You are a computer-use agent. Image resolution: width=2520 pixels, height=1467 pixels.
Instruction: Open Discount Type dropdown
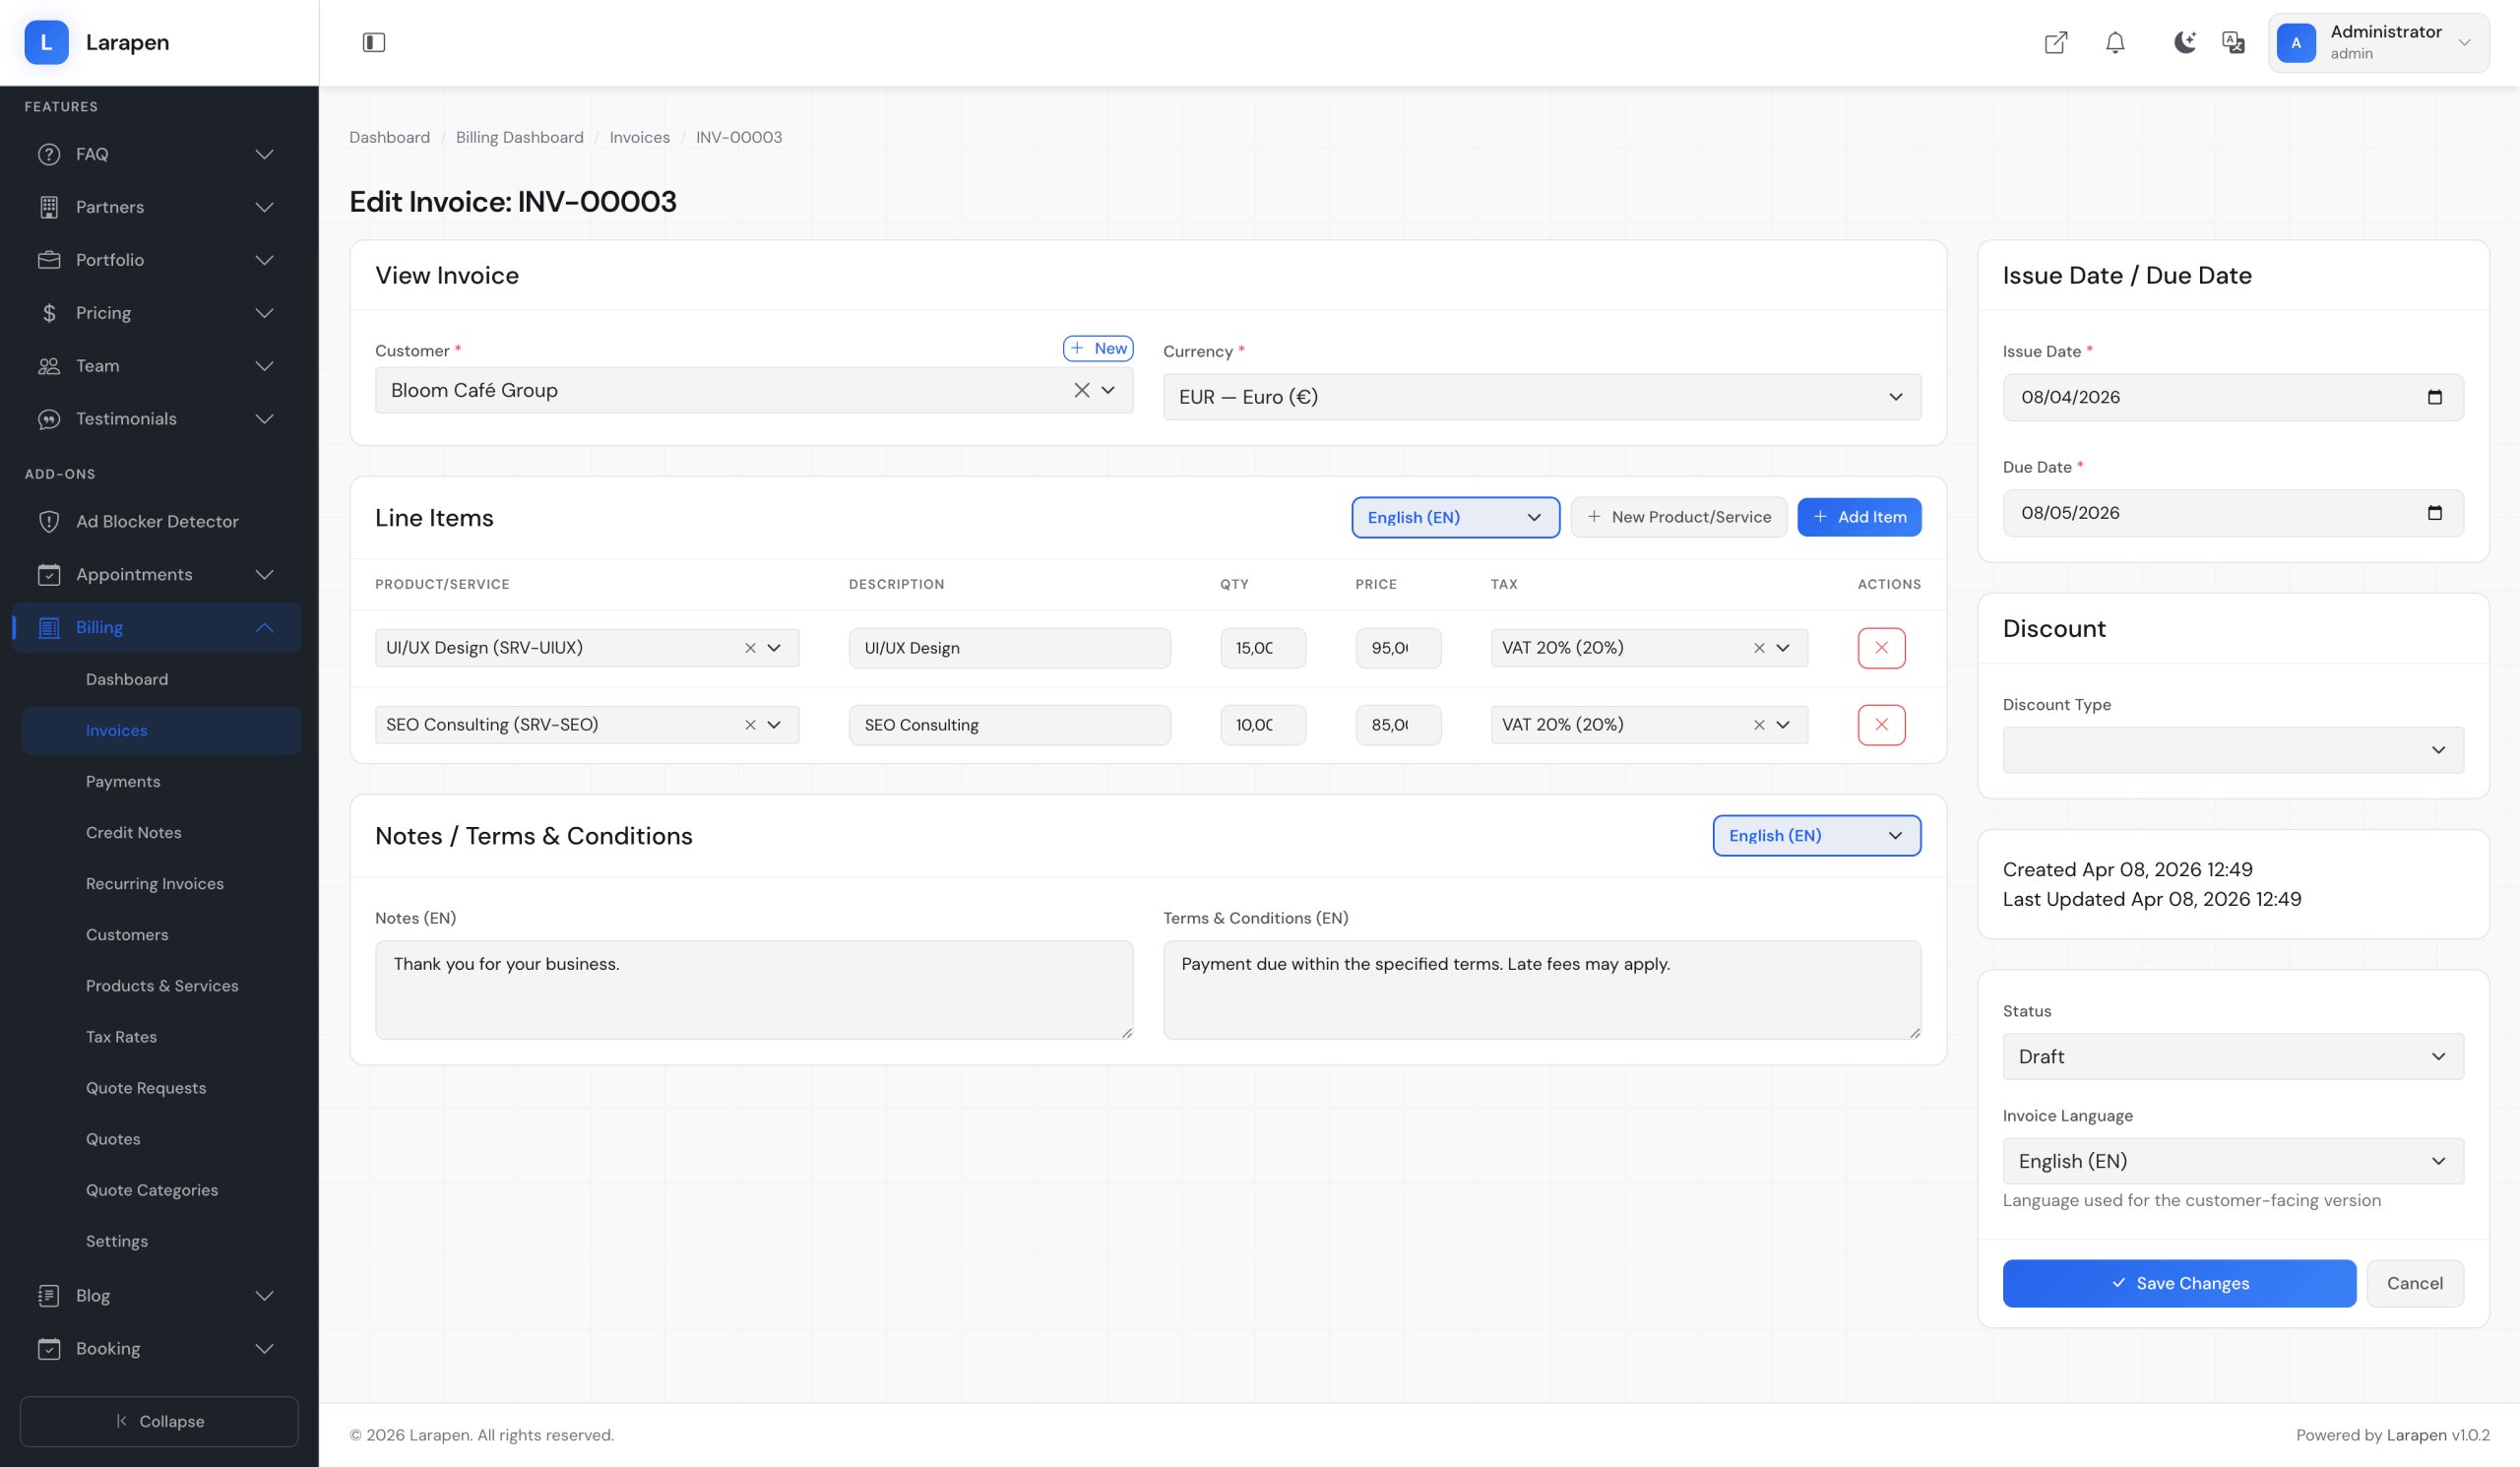tap(2232, 750)
